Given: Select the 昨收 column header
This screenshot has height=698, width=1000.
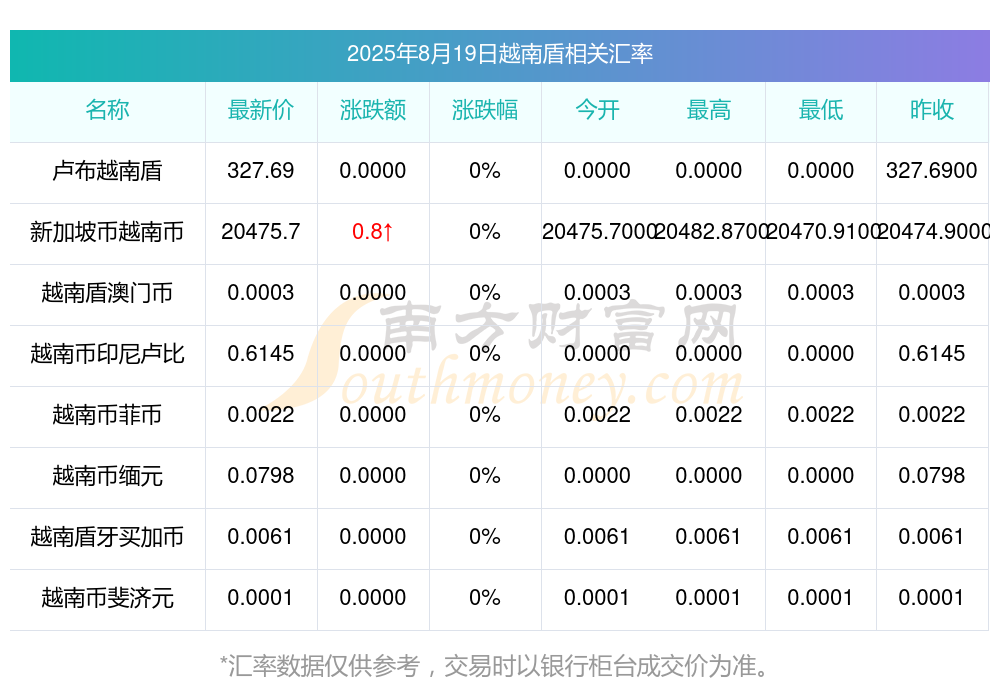Looking at the screenshot, I should (x=932, y=110).
